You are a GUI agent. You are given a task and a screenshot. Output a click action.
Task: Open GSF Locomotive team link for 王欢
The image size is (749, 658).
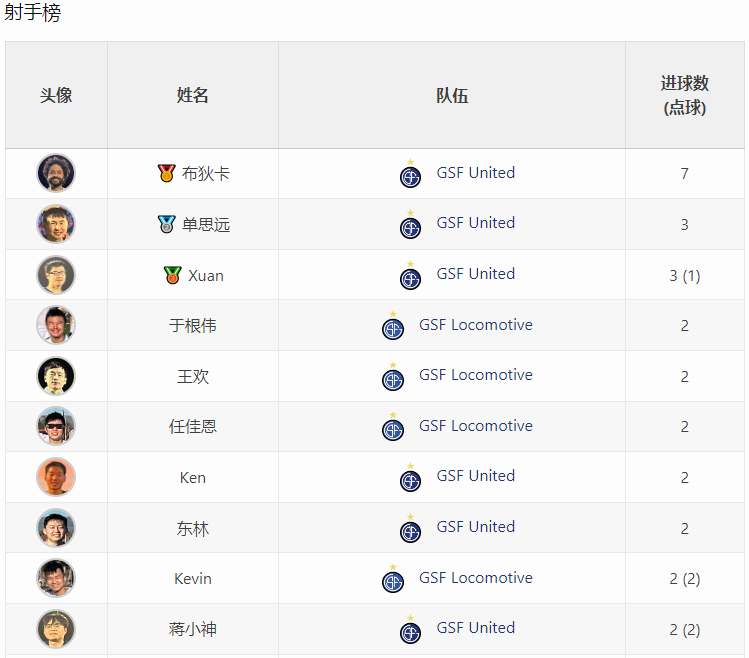point(476,375)
